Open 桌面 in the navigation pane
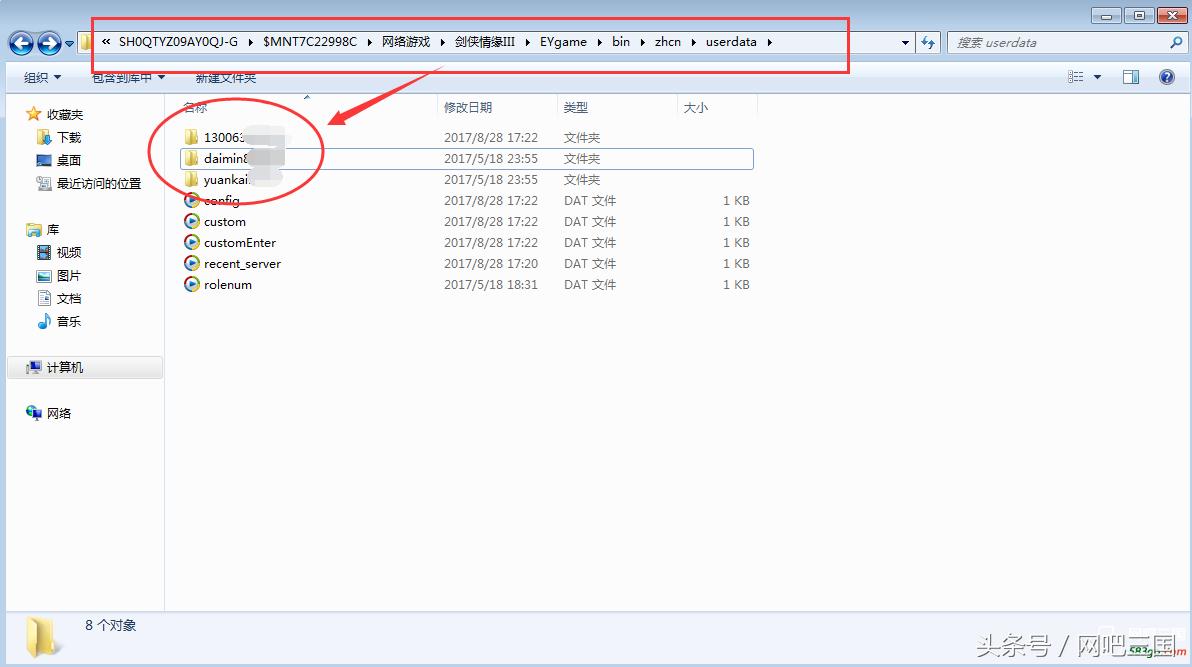1192x667 pixels. (69, 160)
